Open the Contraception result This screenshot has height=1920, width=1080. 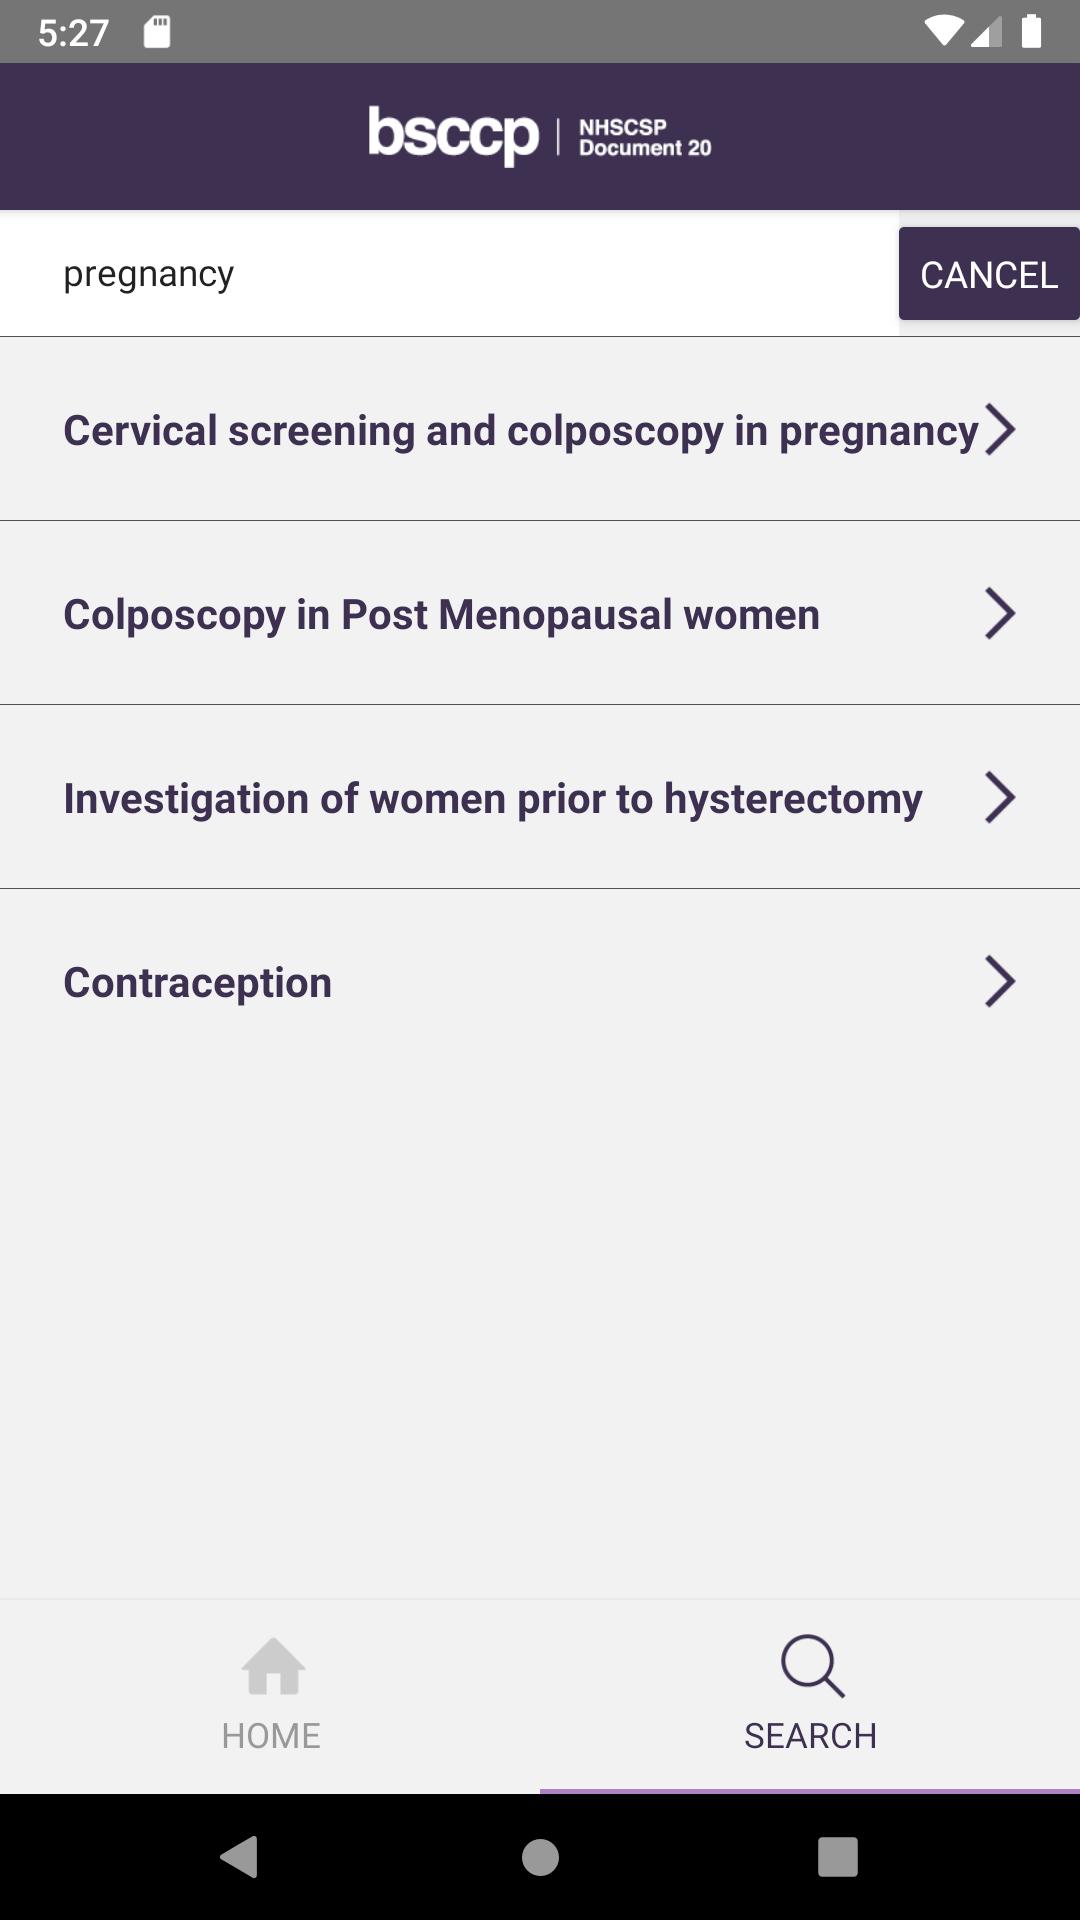coord(540,981)
